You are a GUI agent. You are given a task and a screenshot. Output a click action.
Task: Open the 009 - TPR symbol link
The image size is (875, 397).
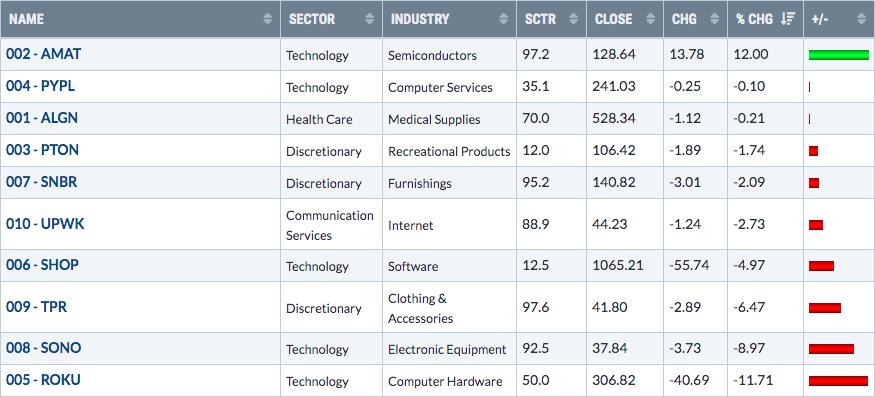pyautogui.click(x=37, y=307)
